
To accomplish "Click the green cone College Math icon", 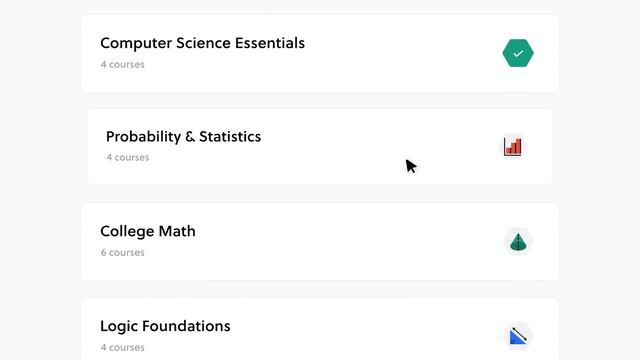I will [x=518, y=242].
